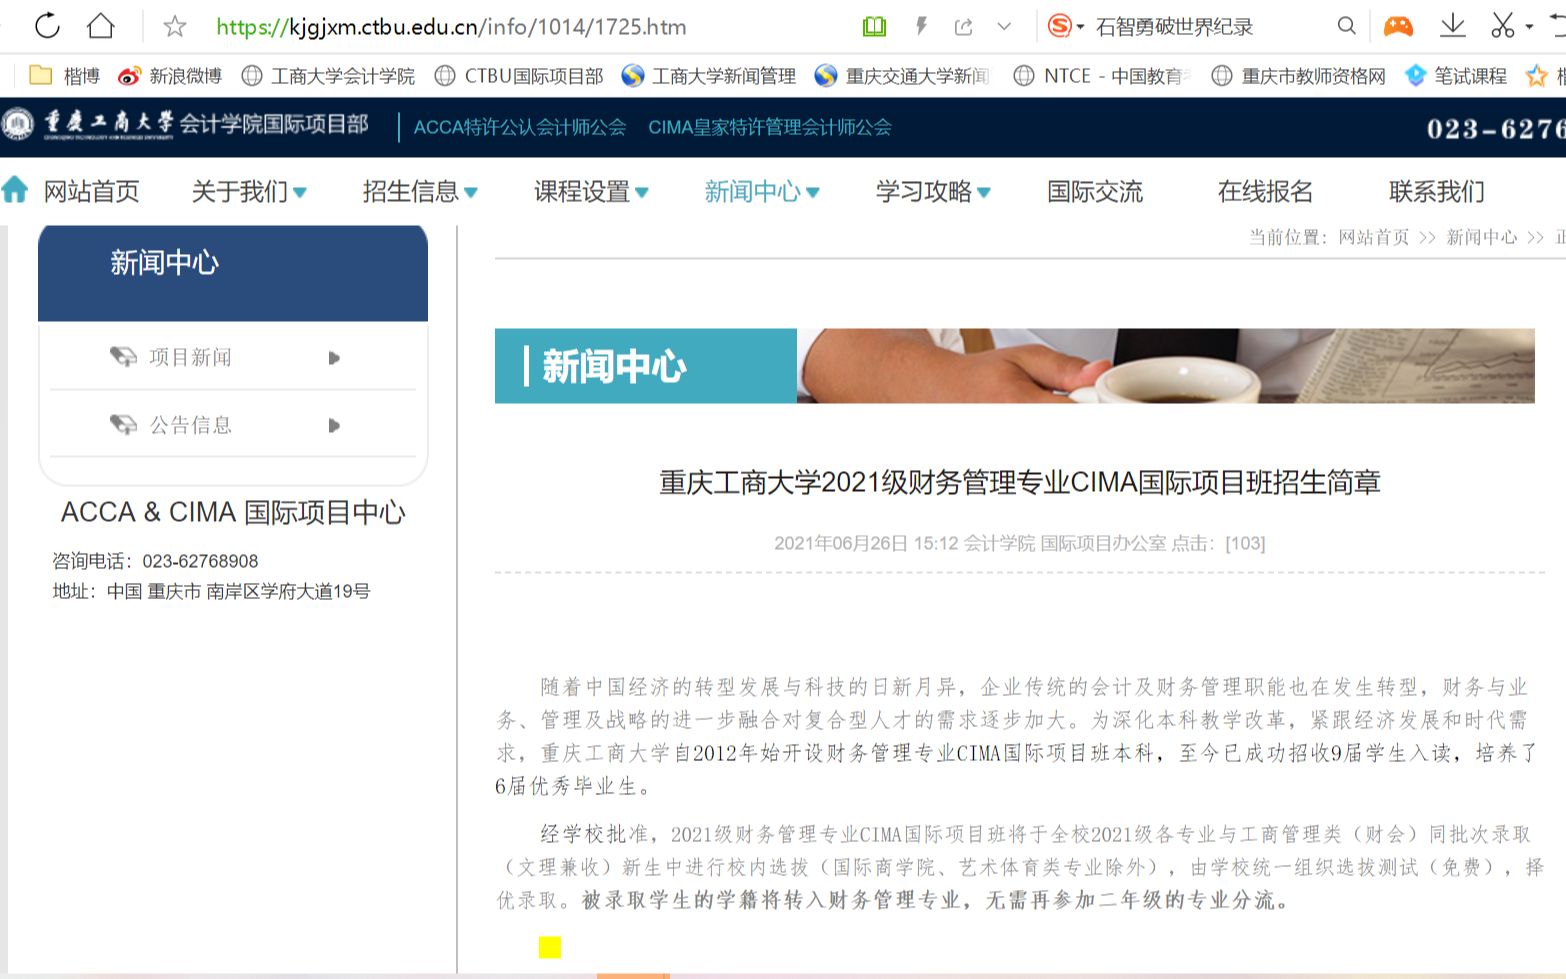Expand the 项目新闻 sidebar arrow
This screenshot has width=1566, height=979.
click(334, 357)
